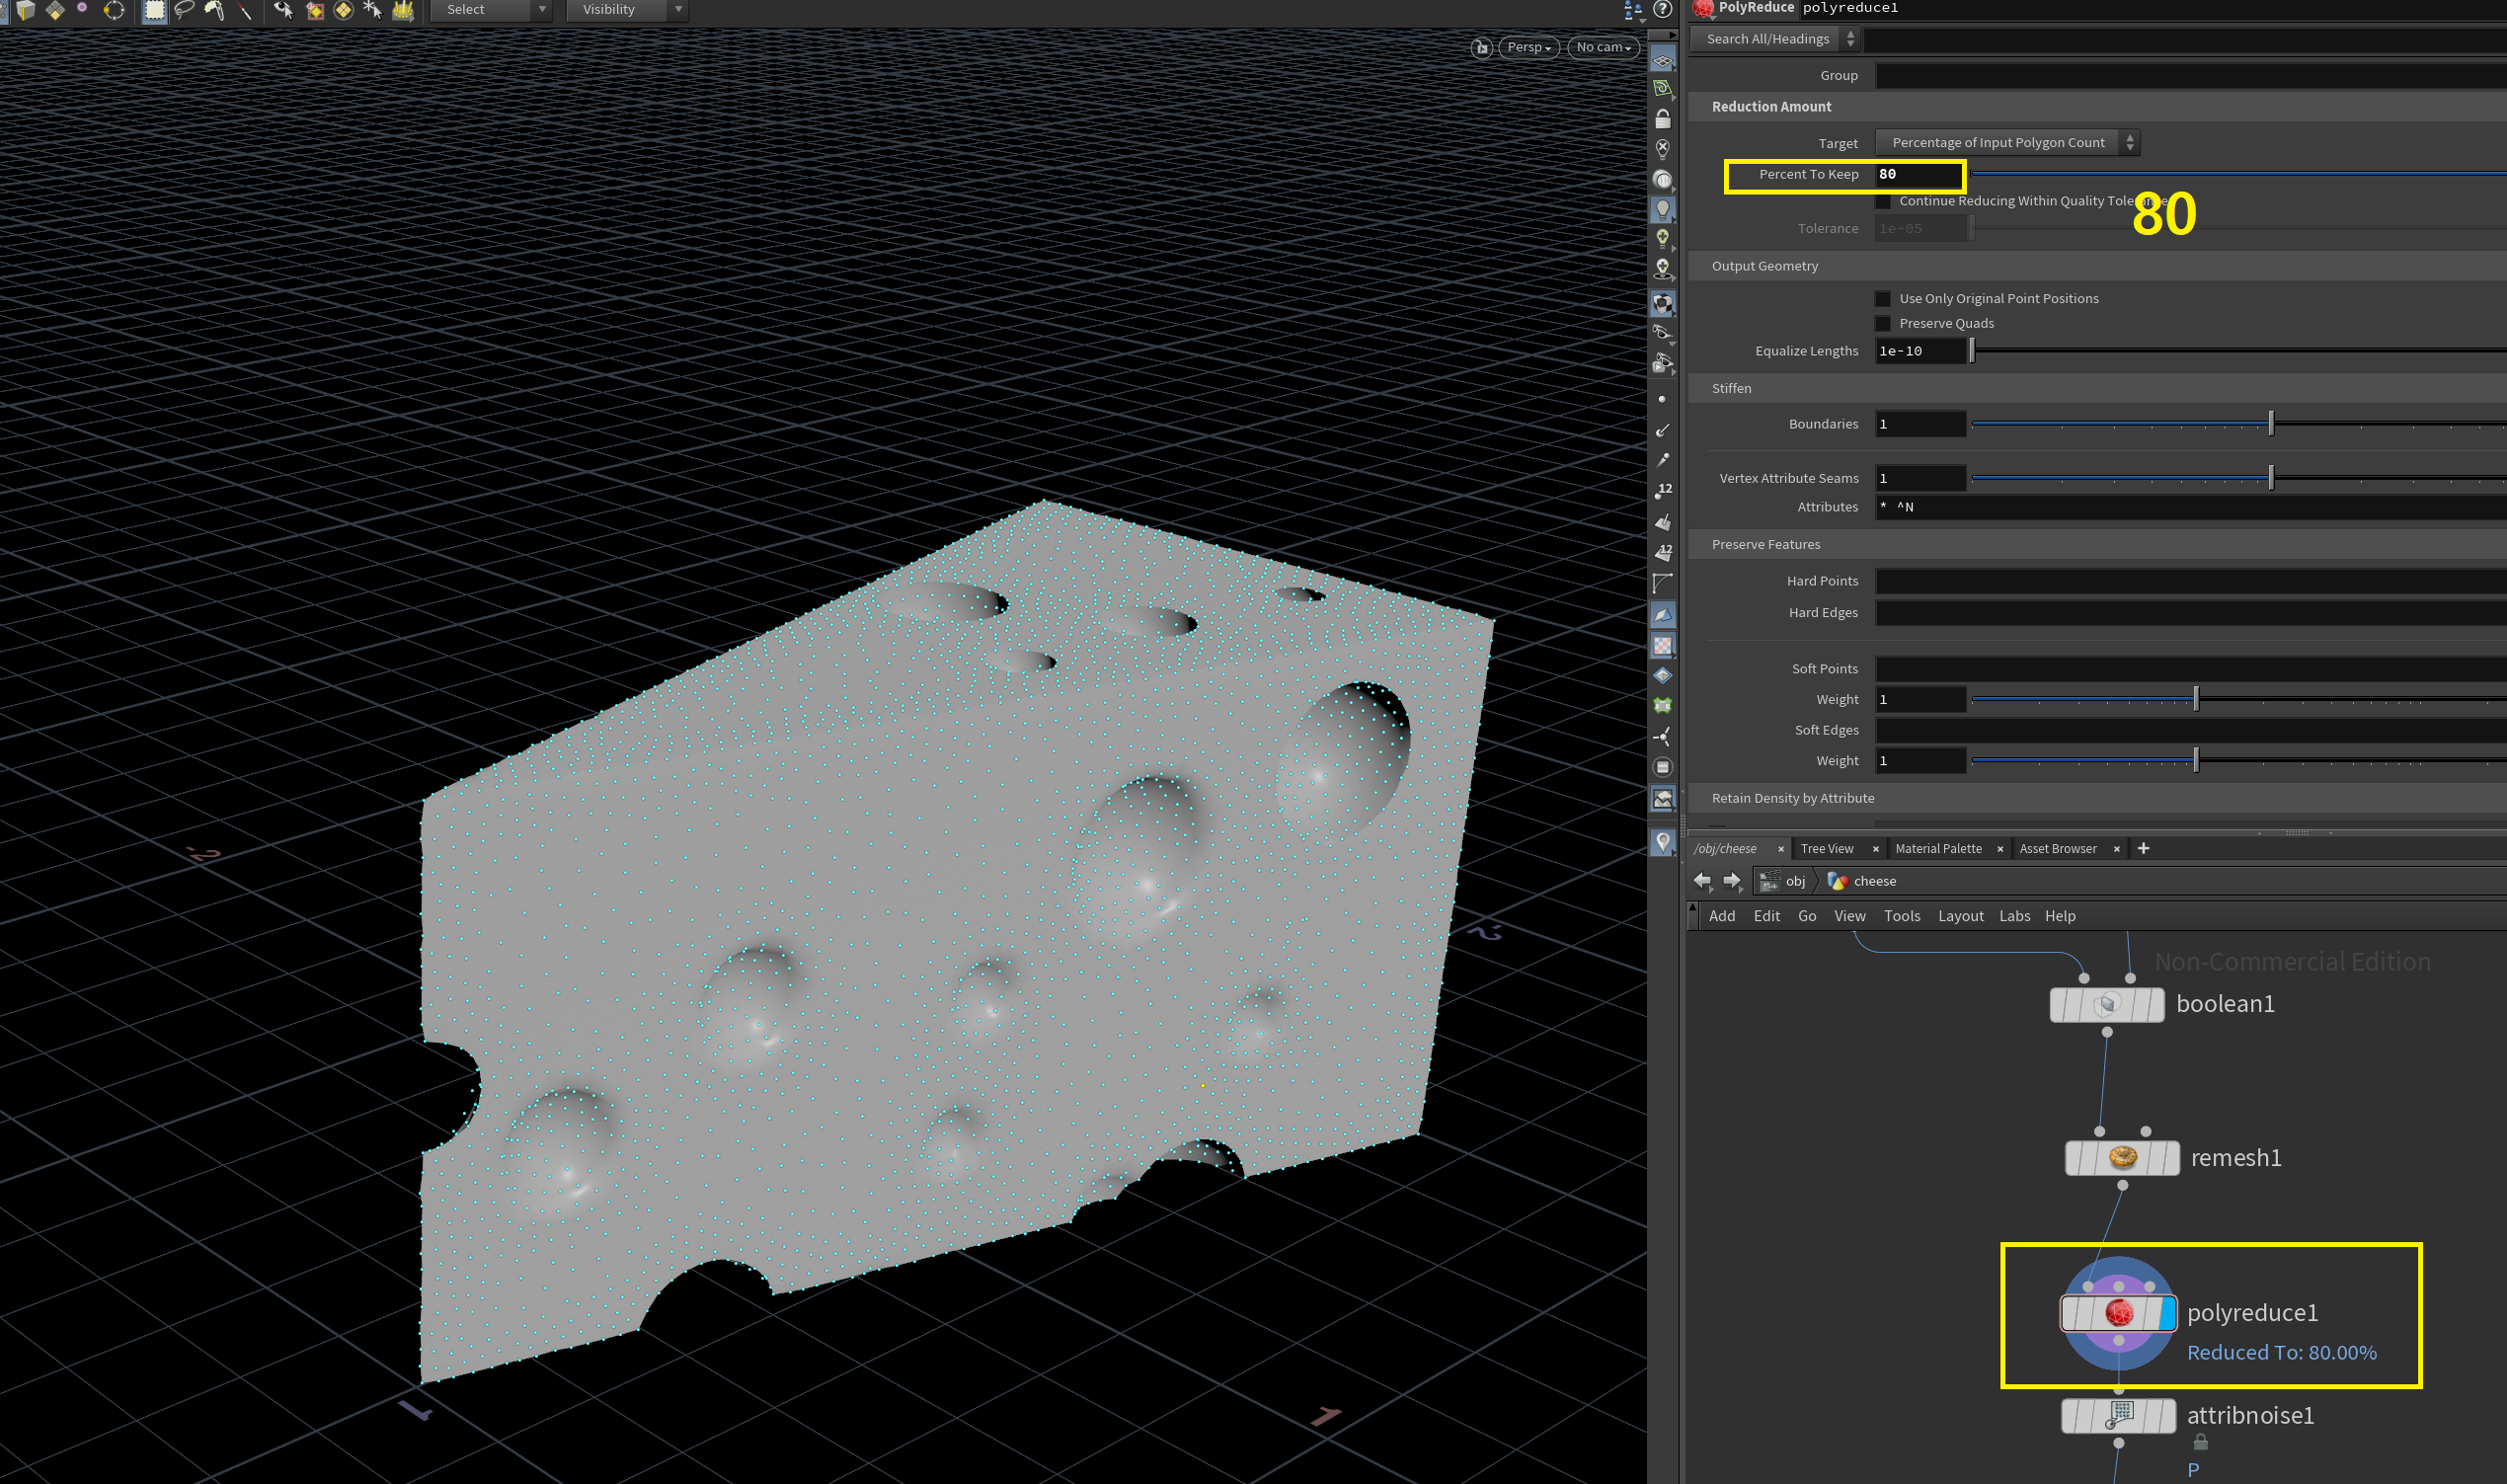
Task: Enable the Preserve Quads checkbox
Action: click(1883, 324)
